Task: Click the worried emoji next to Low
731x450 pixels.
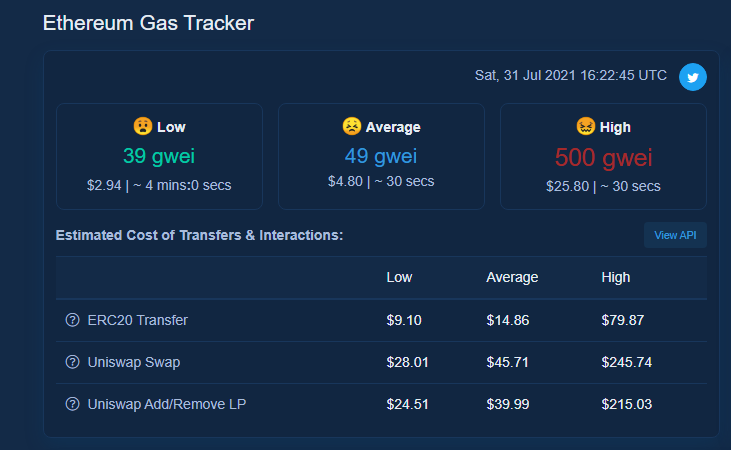Action: 143,126
